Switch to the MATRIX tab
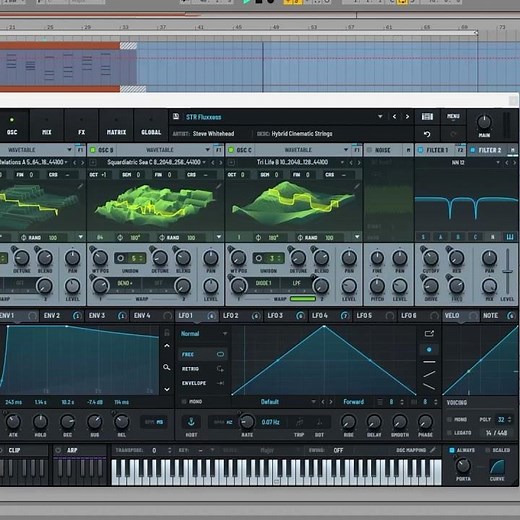 [x=116, y=127]
